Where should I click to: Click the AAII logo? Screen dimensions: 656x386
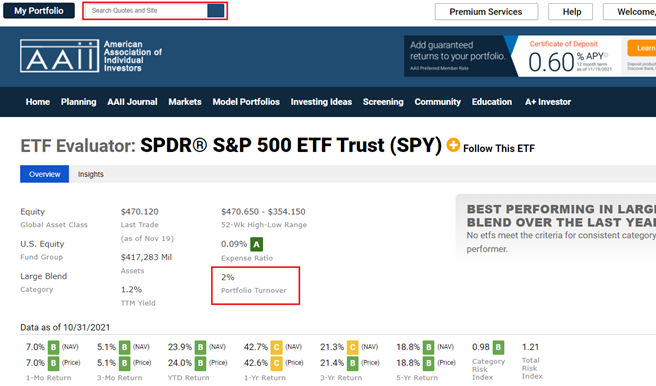tap(91, 56)
